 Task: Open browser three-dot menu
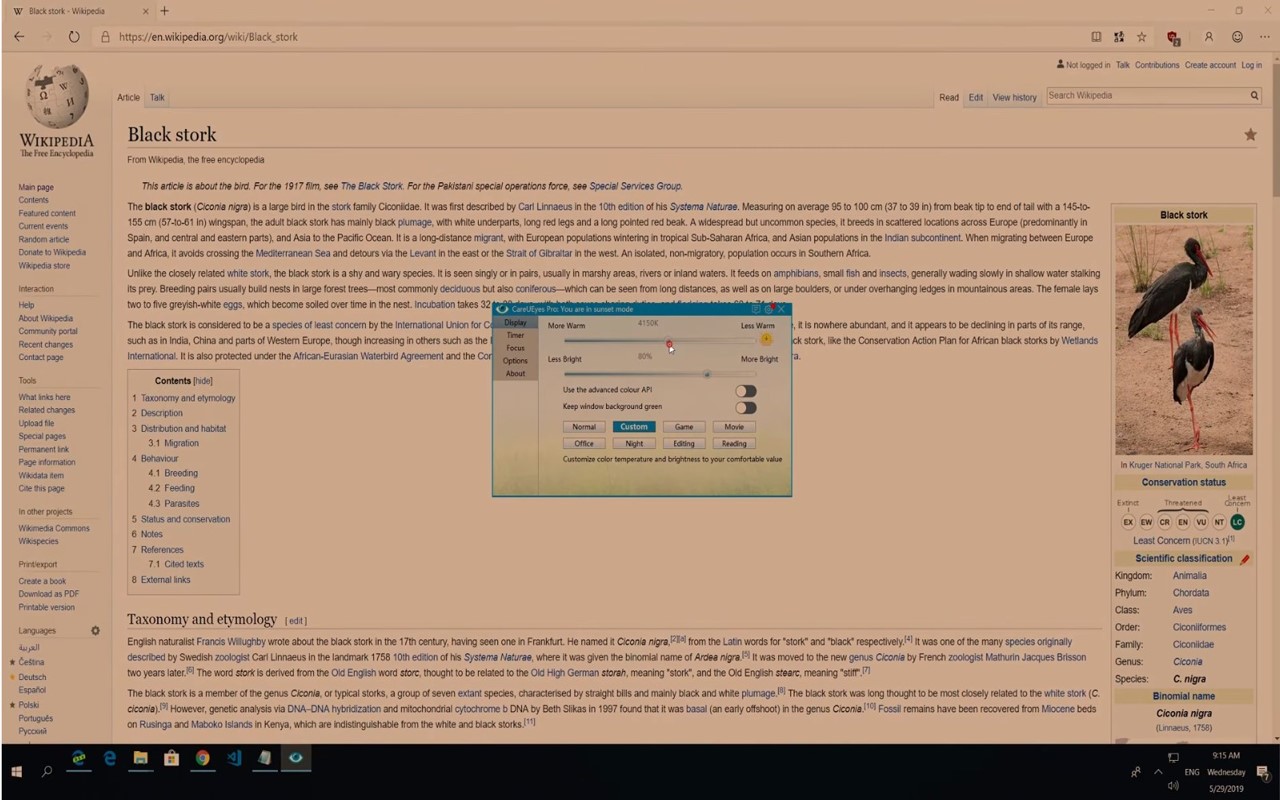coord(1265,37)
